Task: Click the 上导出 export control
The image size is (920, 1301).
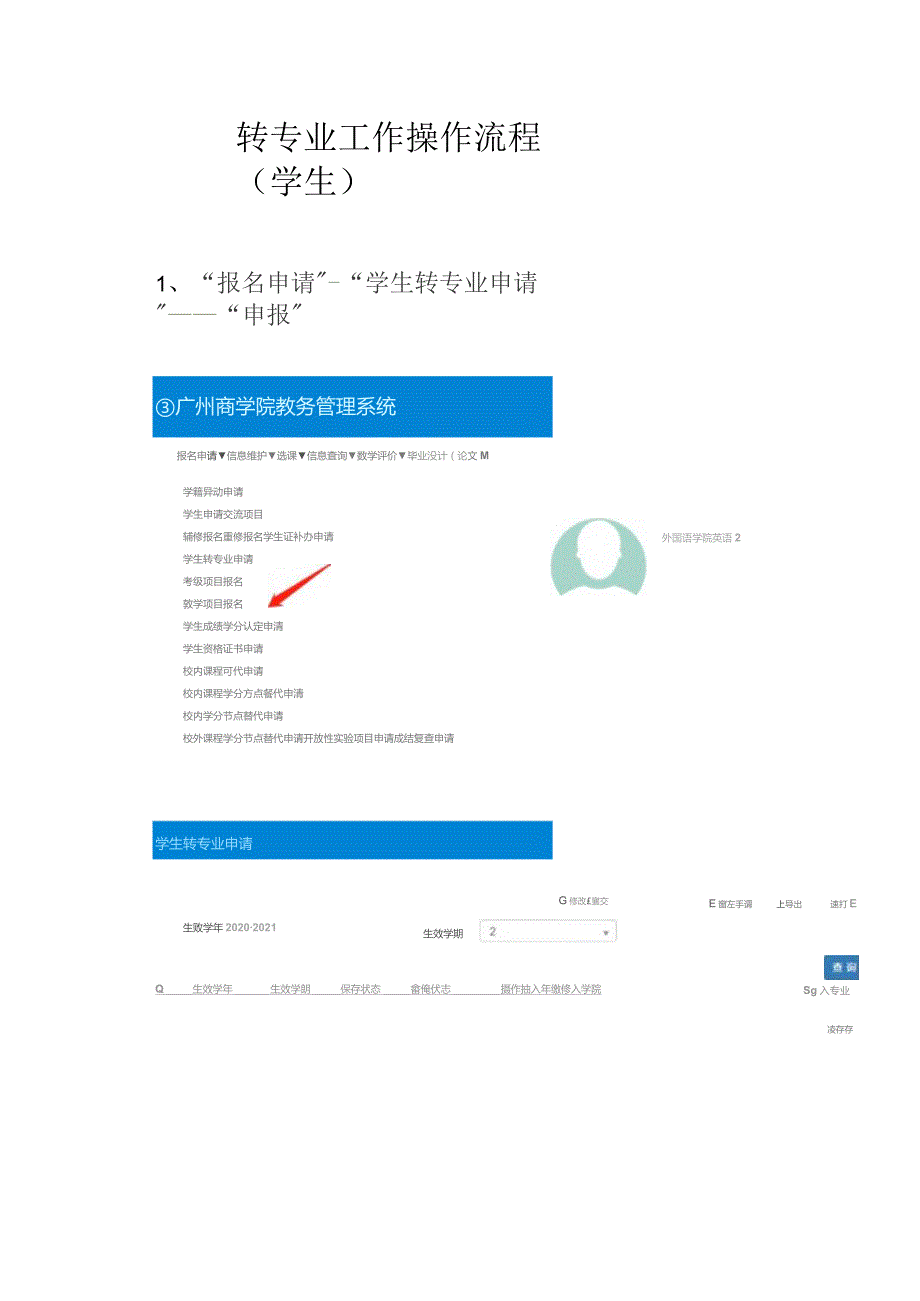Action: click(789, 904)
